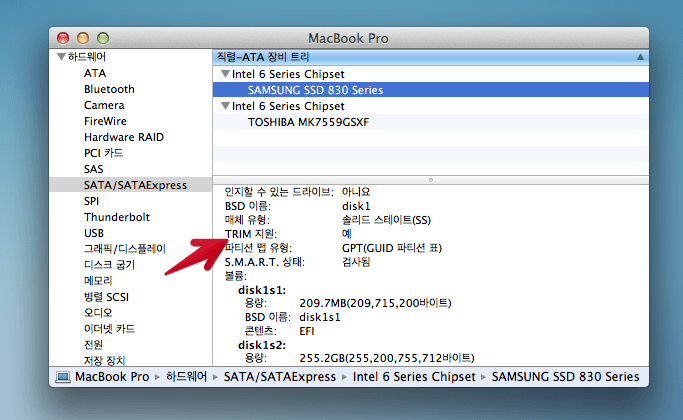Click the MacBook Pro computer icon in path bar
The width and height of the screenshot is (683, 420).
(x=63, y=376)
